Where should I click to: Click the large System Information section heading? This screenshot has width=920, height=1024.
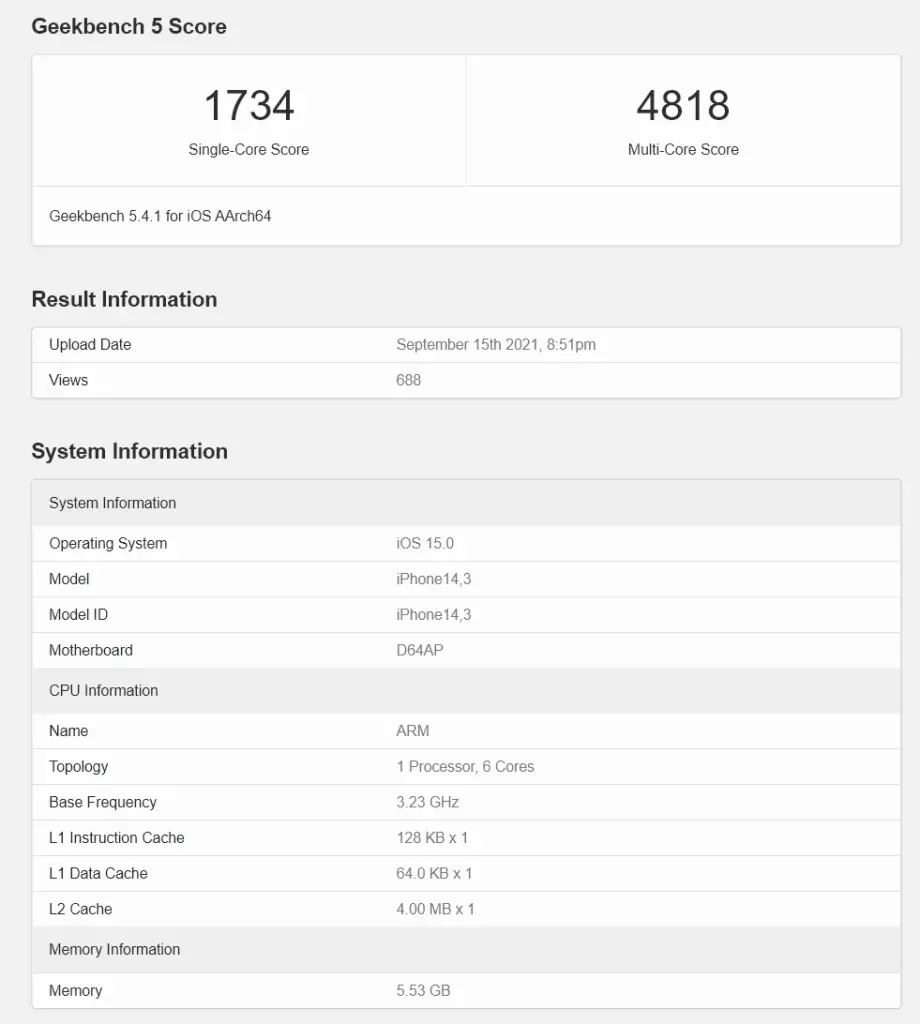click(129, 451)
